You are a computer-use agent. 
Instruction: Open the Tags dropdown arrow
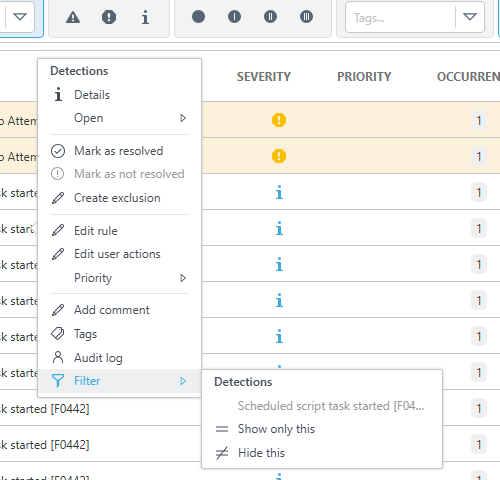click(470, 17)
